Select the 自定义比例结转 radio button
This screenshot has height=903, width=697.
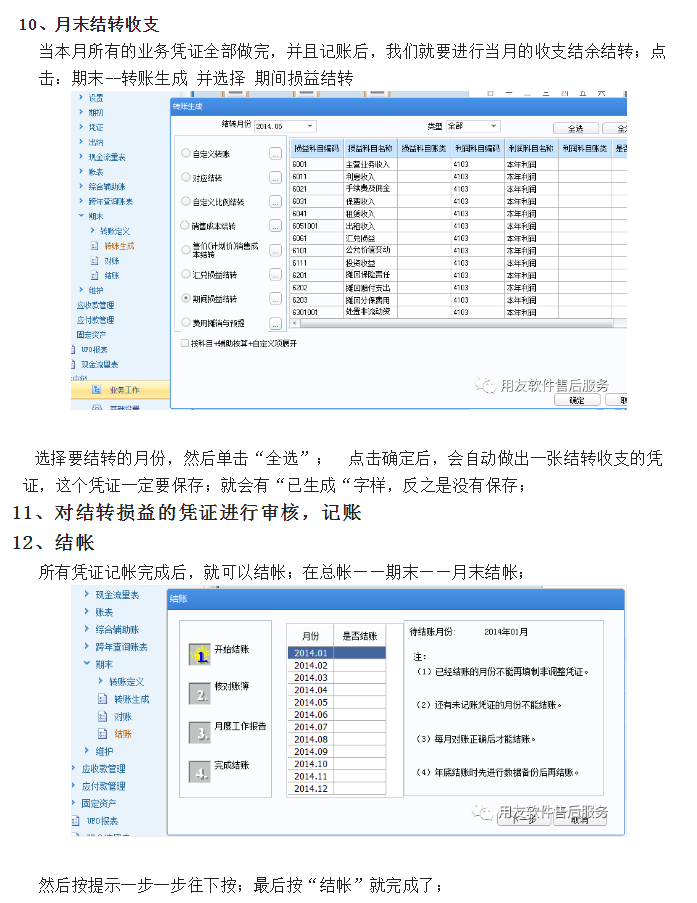click(185, 202)
